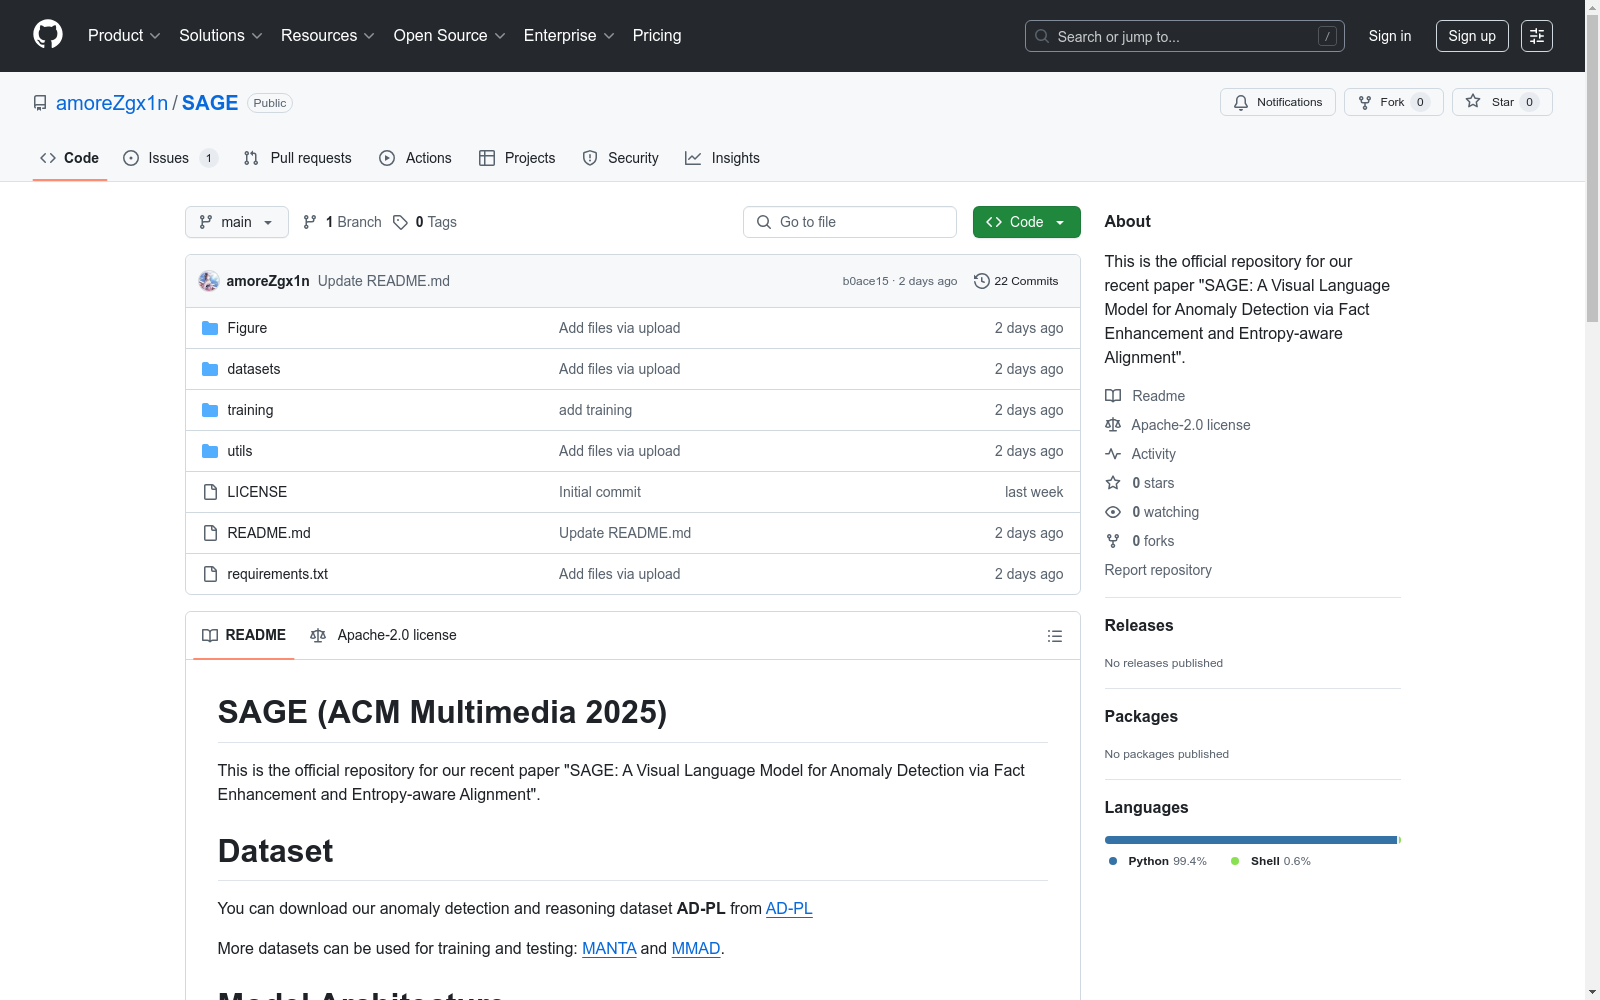Click the Python blue language dot
This screenshot has width=1600, height=1000.
(1113, 861)
